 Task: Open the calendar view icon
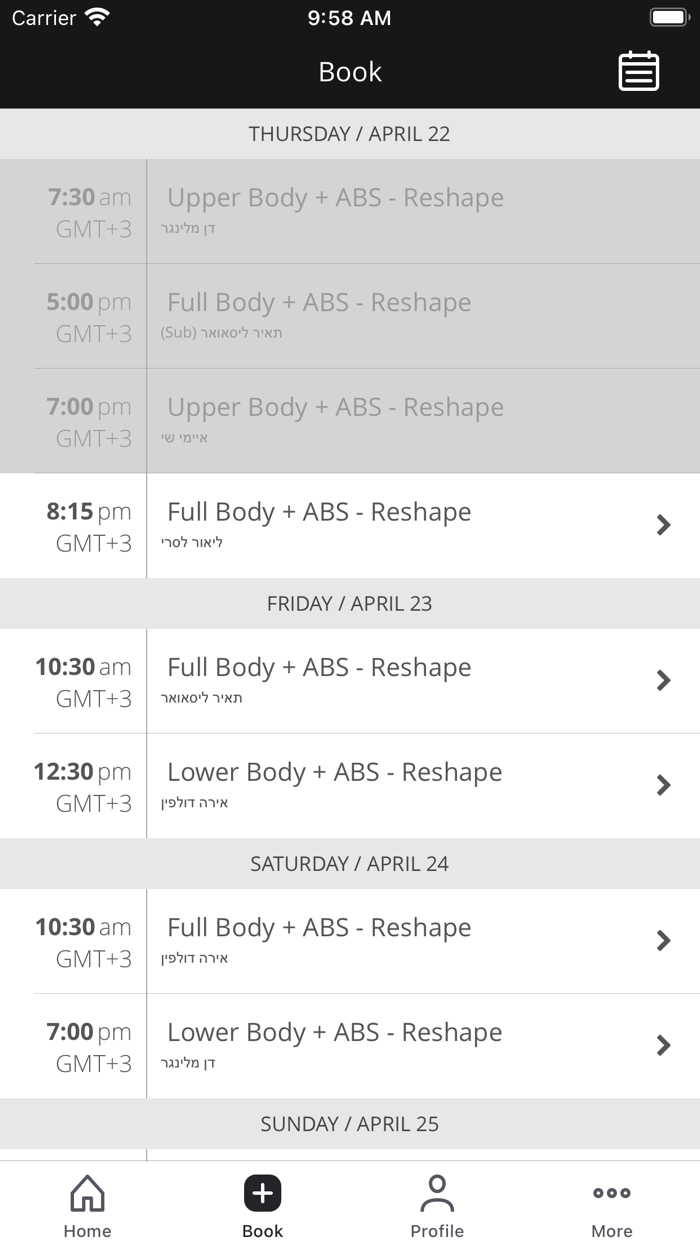tap(638, 72)
